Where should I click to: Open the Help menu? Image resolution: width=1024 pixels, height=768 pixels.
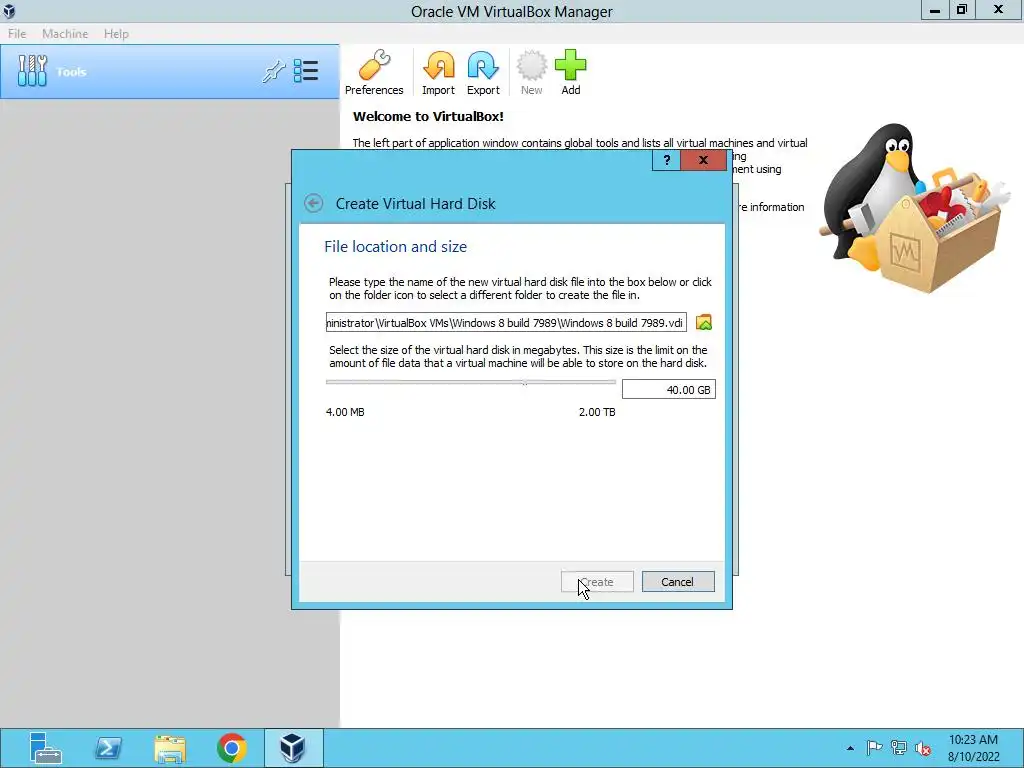point(116,33)
